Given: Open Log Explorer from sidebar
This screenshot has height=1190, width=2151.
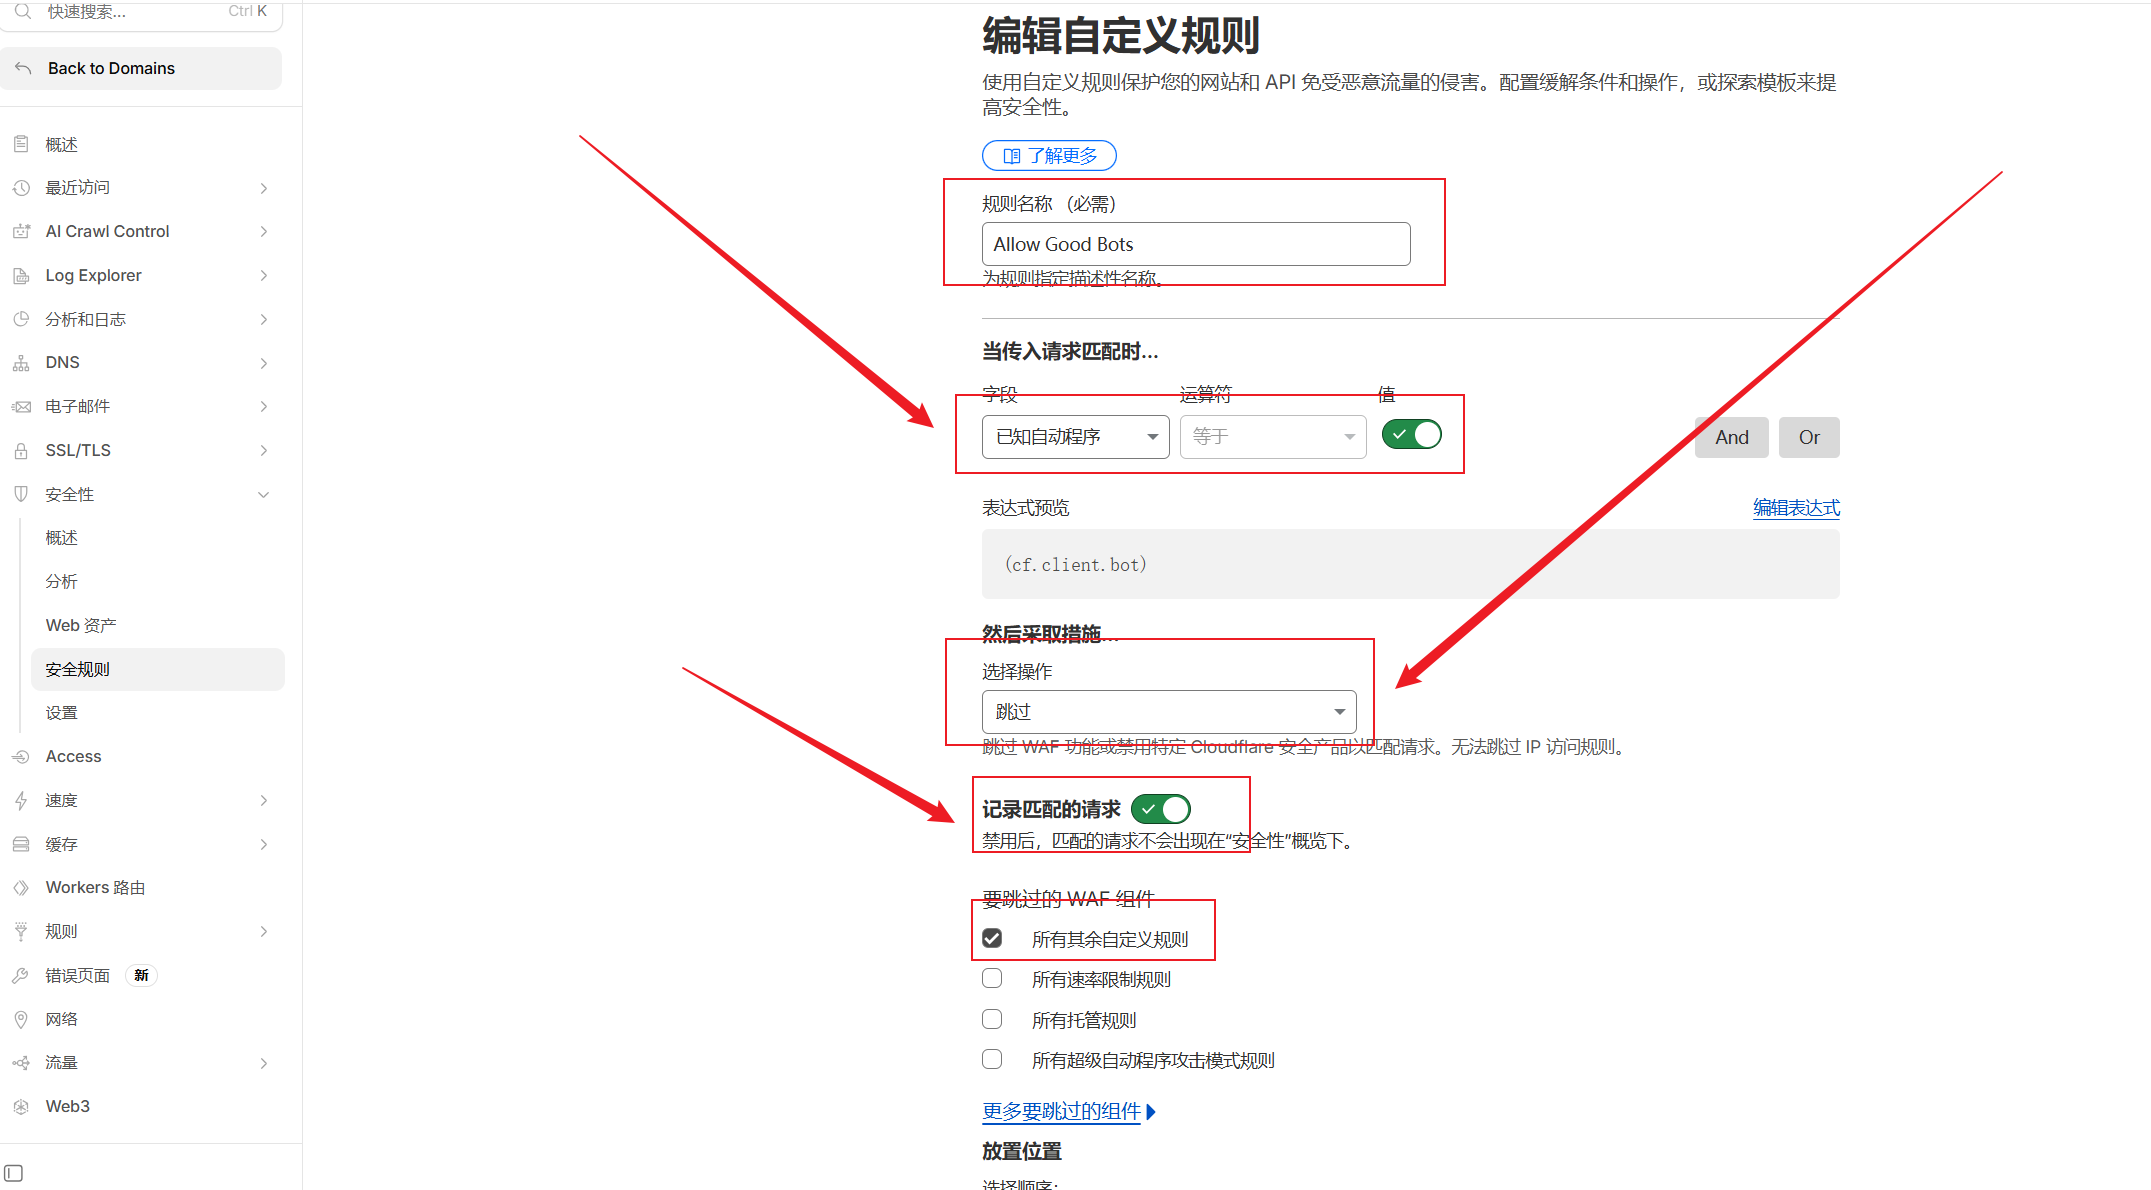Looking at the screenshot, I should point(93,275).
